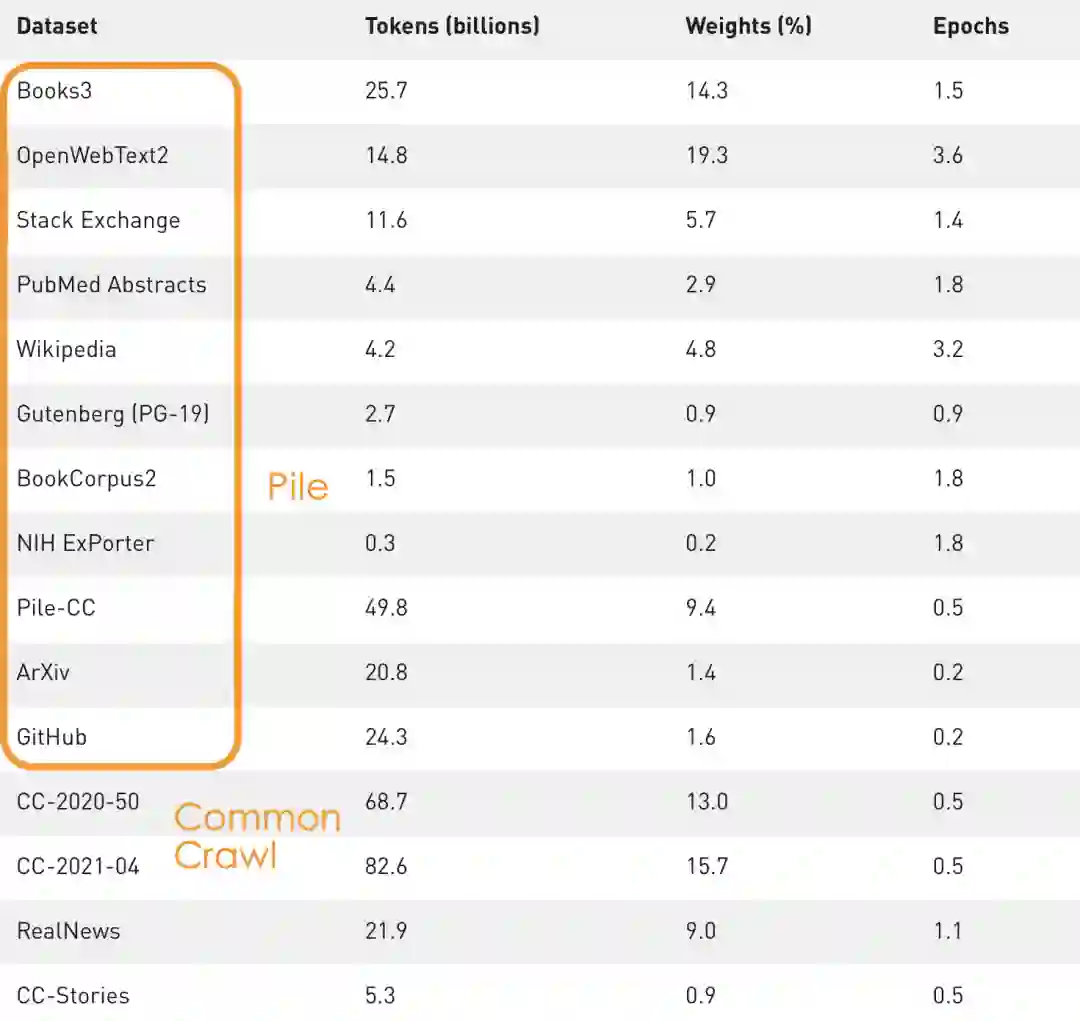Select the BookCorpus2 dataset entry
This screenshot has width=1080, height=1021.
(x=86, y=479)
